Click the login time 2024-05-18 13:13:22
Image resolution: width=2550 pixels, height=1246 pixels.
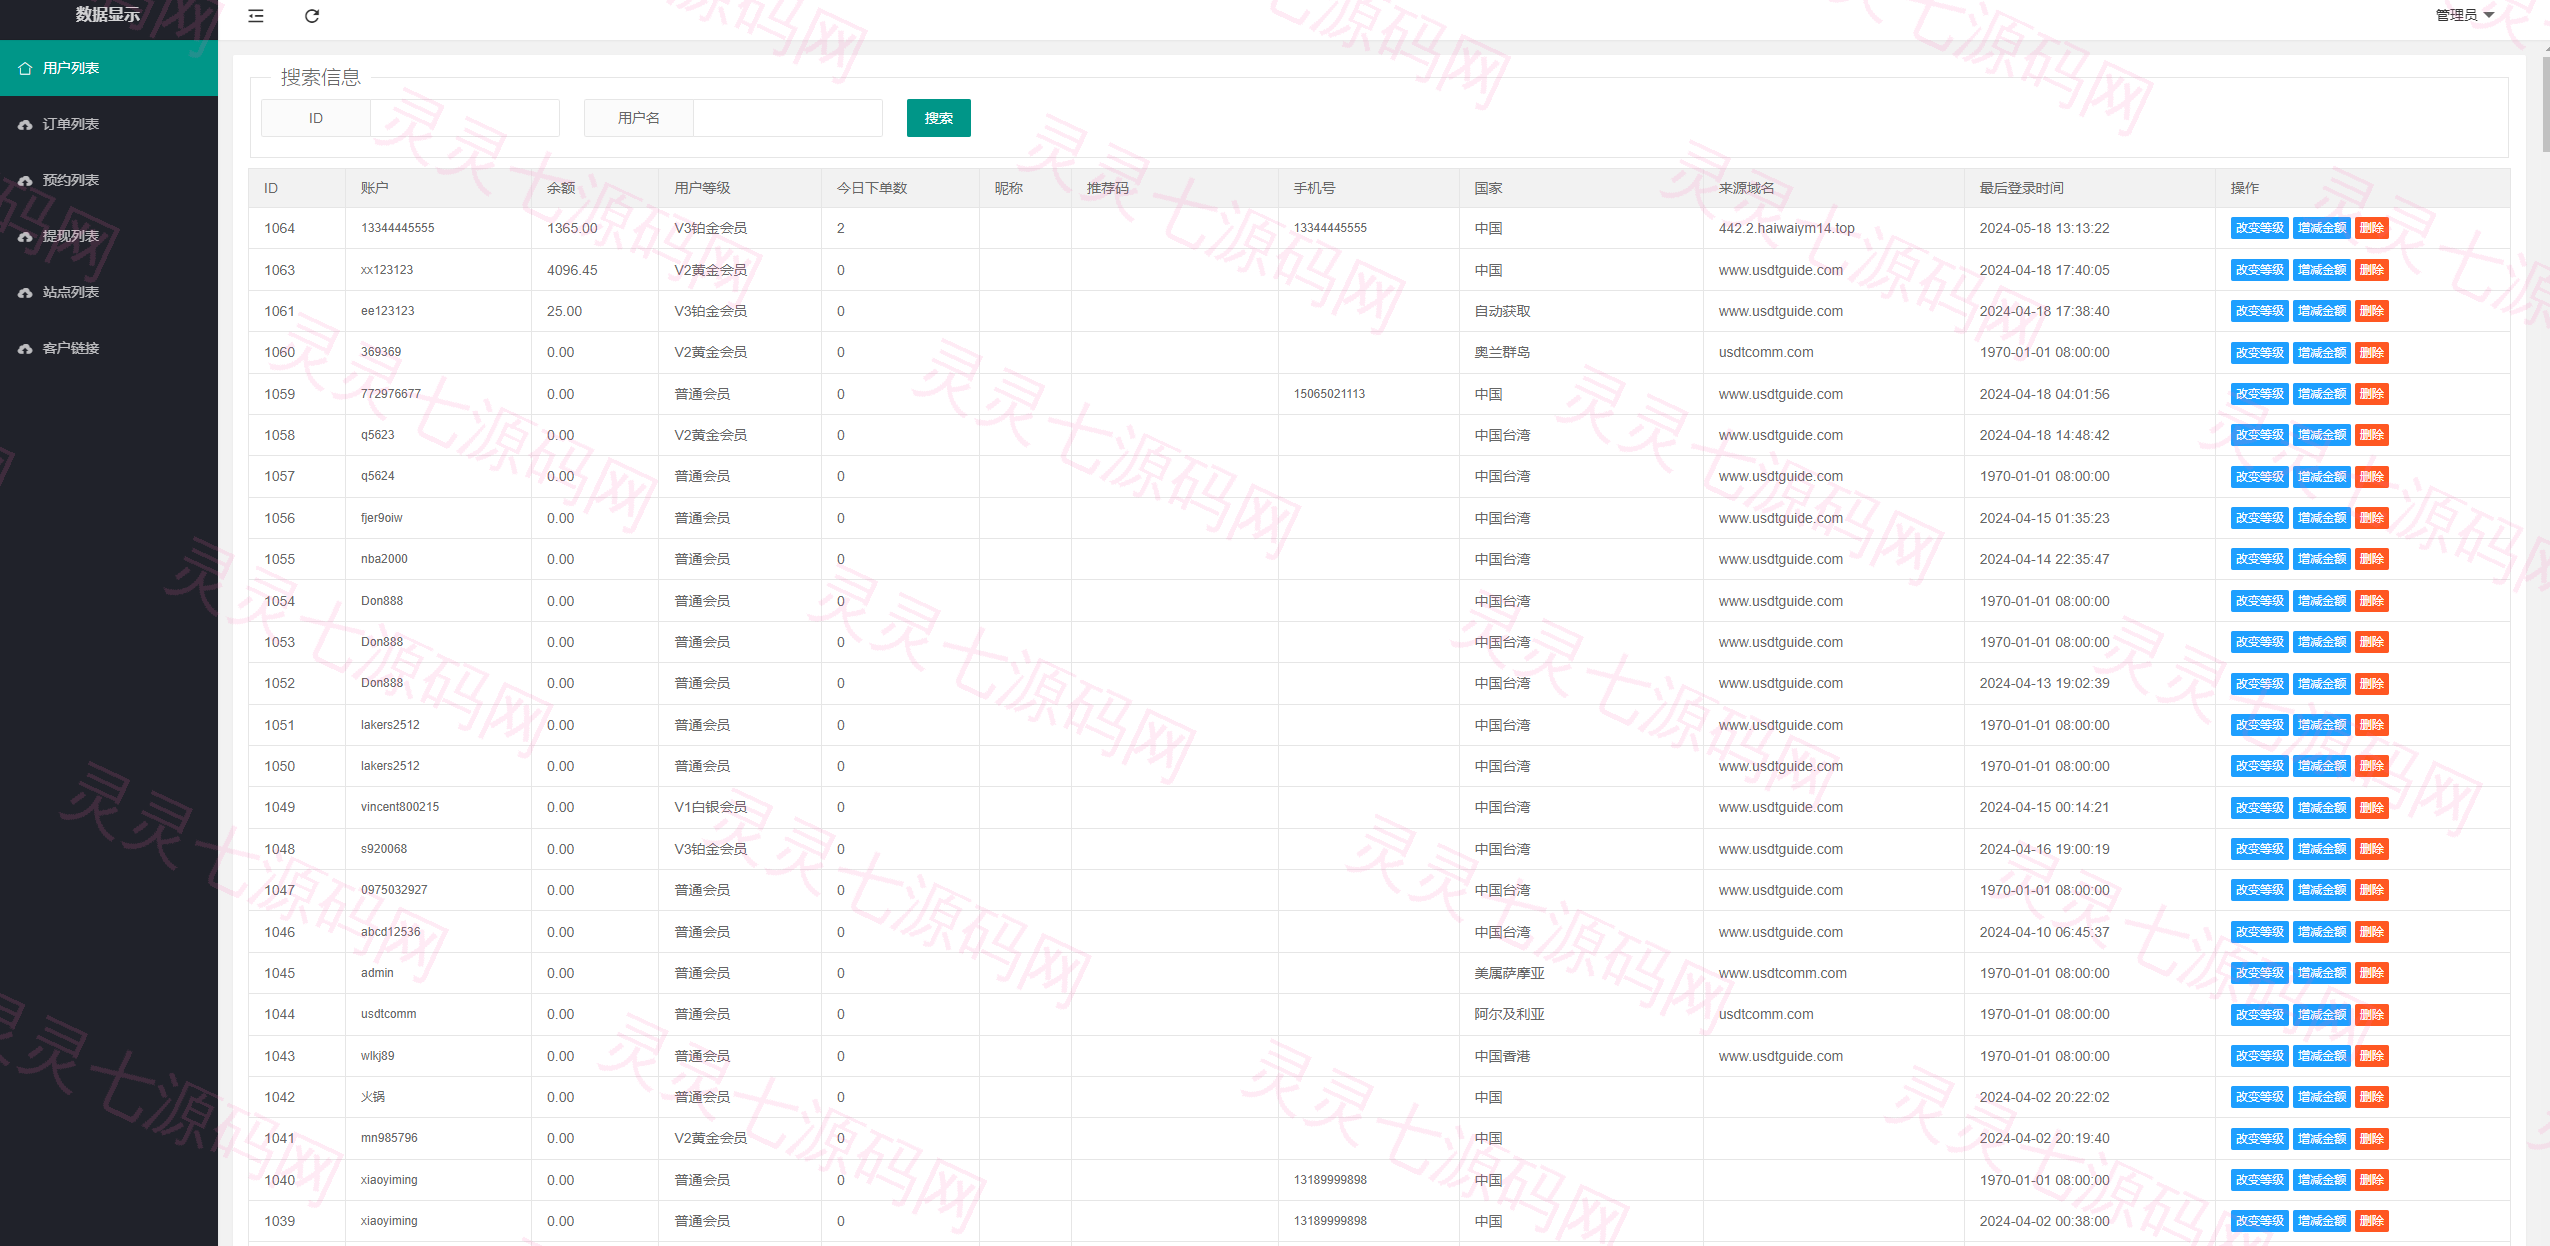tap(2044, 228)
